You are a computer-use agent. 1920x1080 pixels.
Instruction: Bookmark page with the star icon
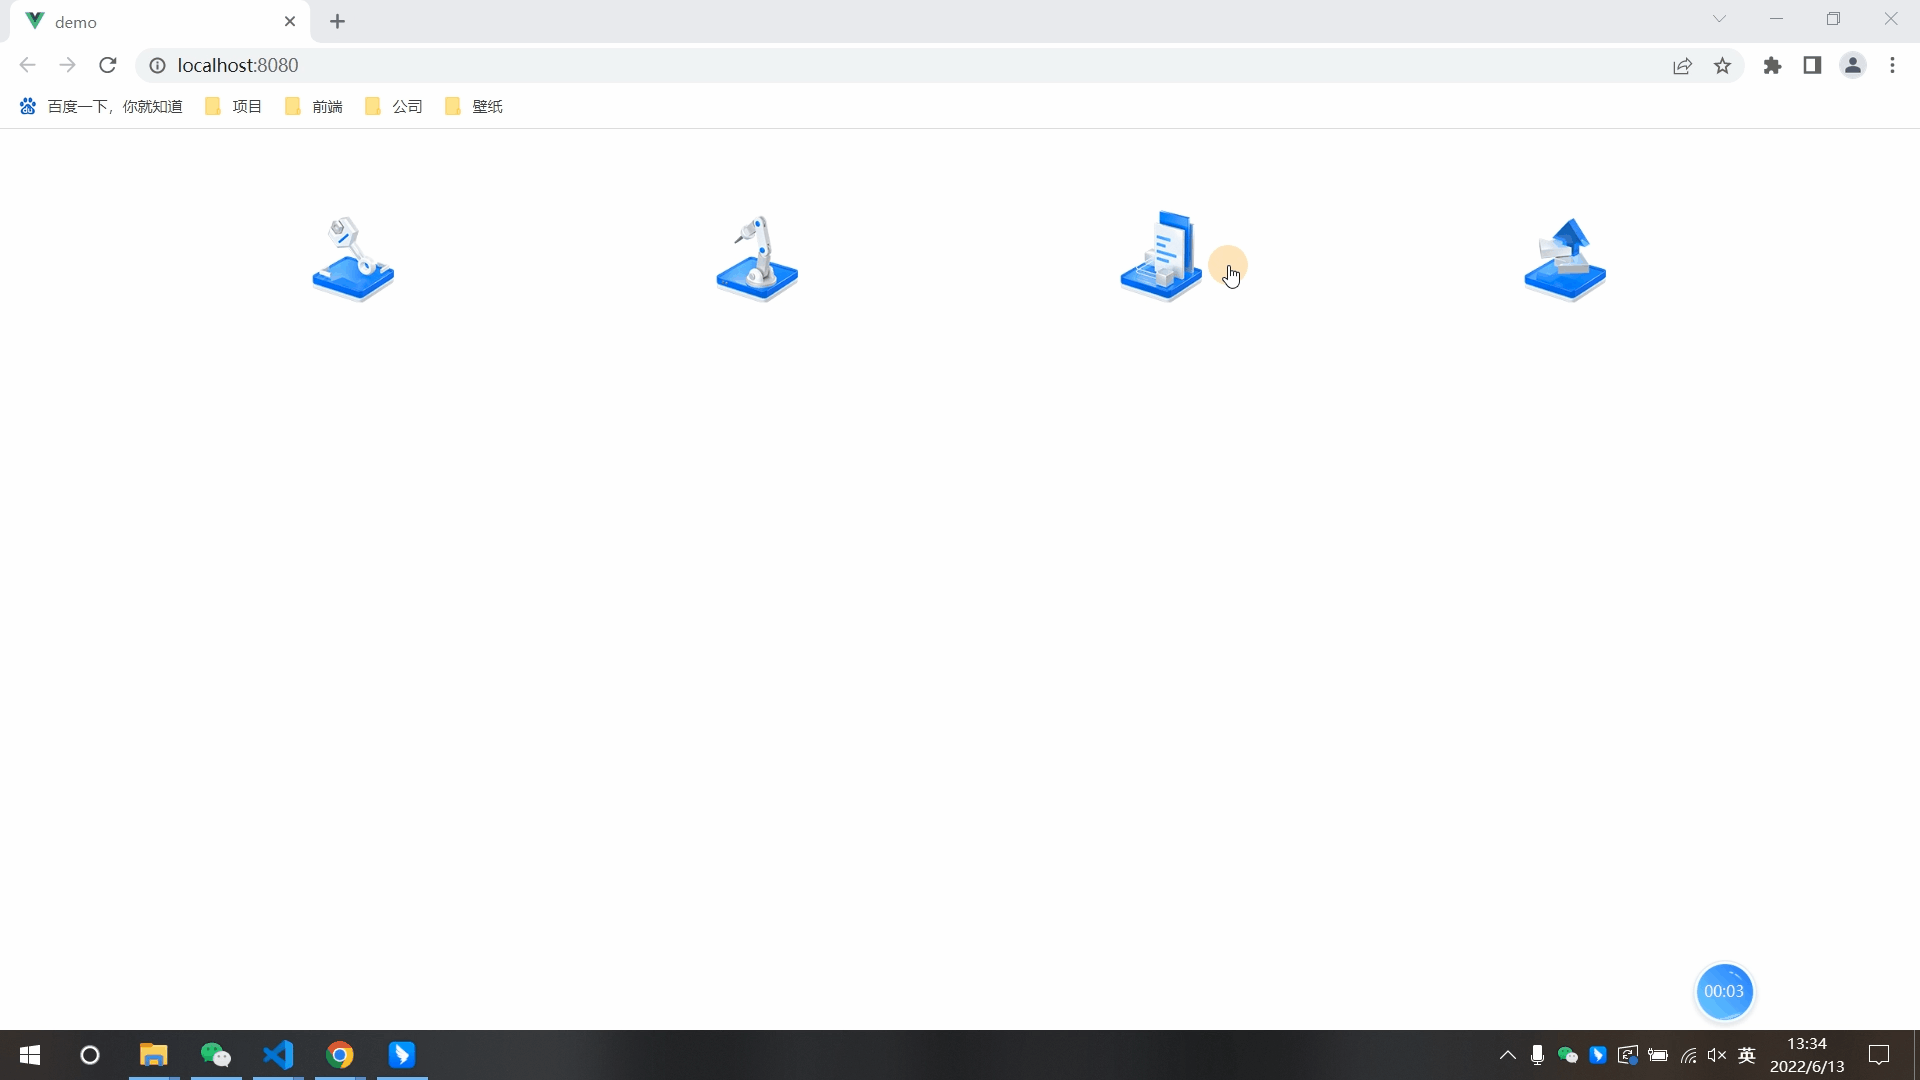(1722, 66)
